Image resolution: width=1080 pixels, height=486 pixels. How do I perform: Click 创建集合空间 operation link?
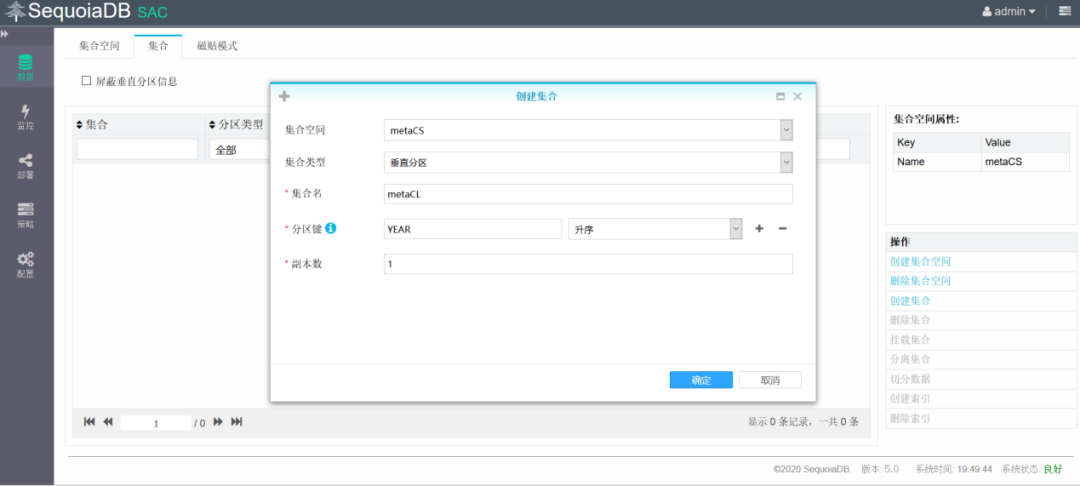tap(920, 262)
